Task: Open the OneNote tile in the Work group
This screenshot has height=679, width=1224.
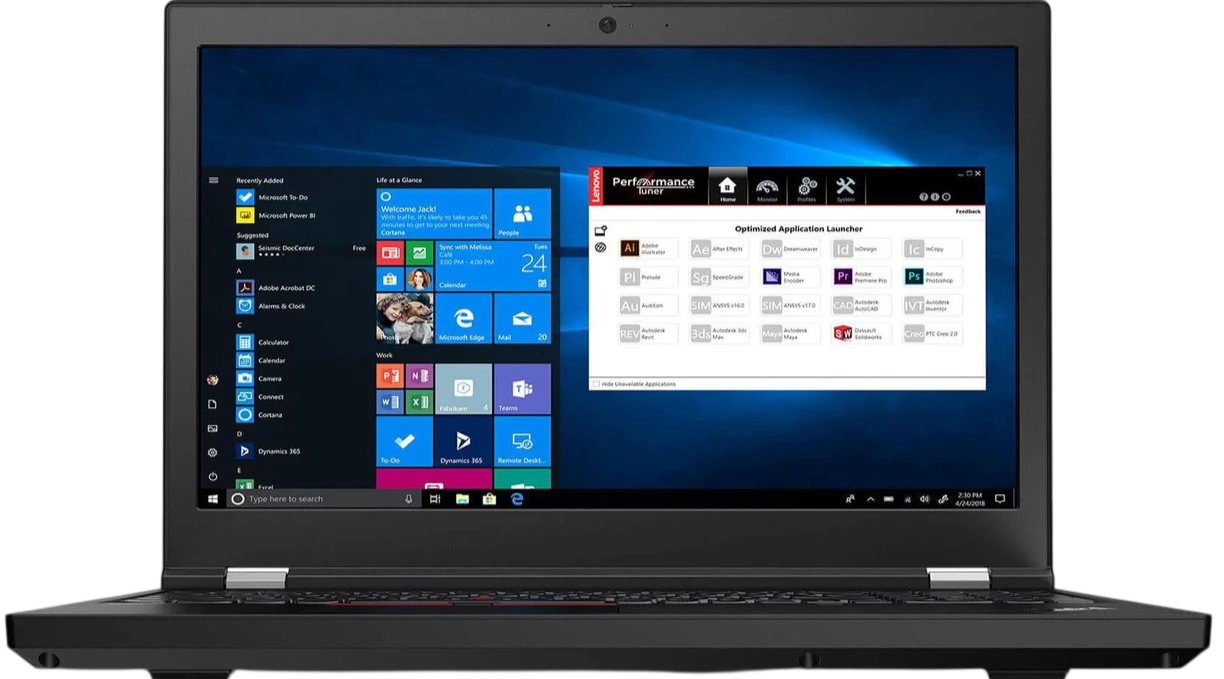Action: tap(419, 376)
